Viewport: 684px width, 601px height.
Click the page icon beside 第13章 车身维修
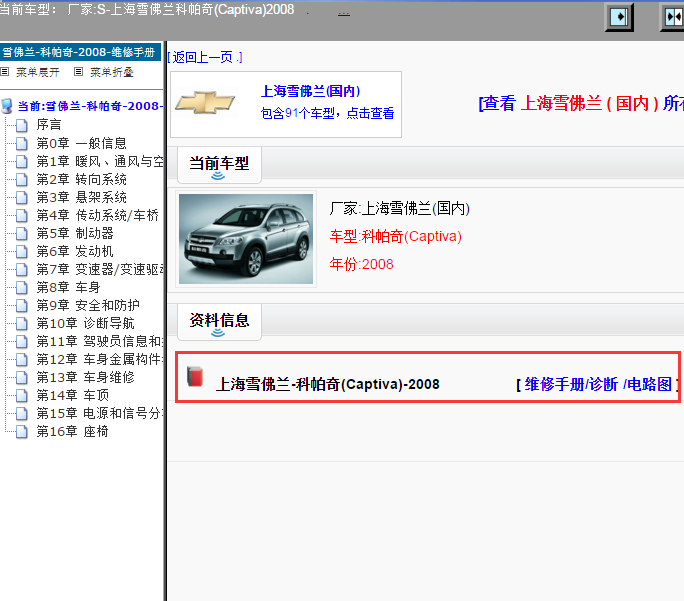[x=22, y=378]
